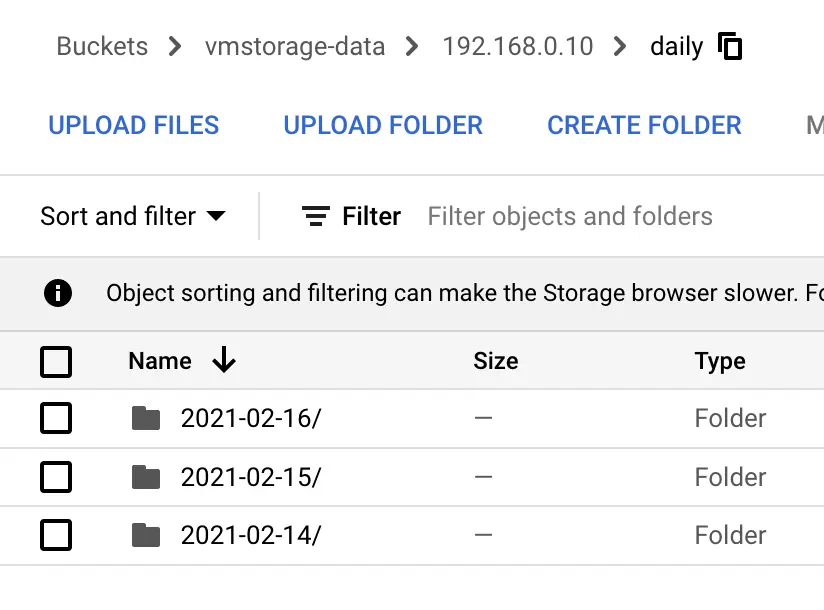Click the filter lines icon
Viewport: 824px width, 610px height.
316,216
